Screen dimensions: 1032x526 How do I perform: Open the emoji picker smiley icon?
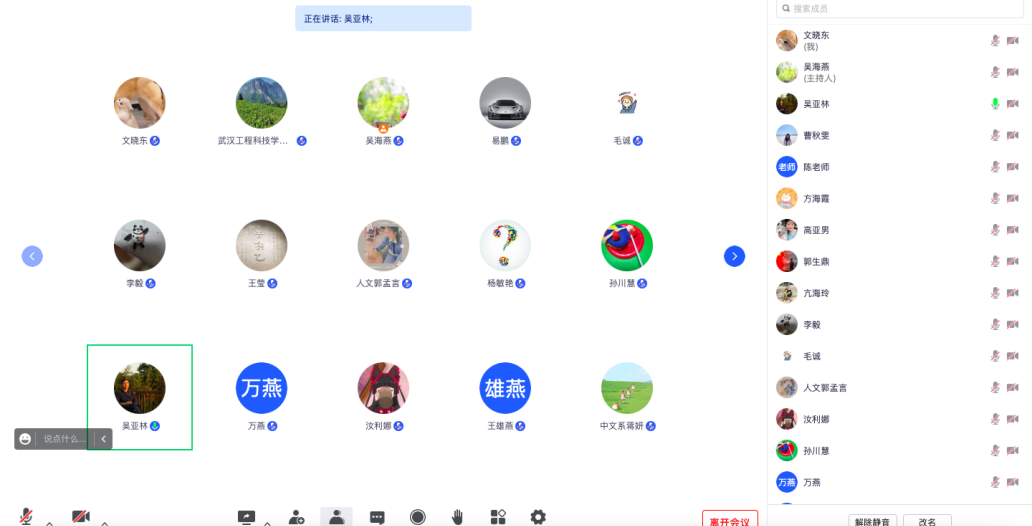(25, 439)
